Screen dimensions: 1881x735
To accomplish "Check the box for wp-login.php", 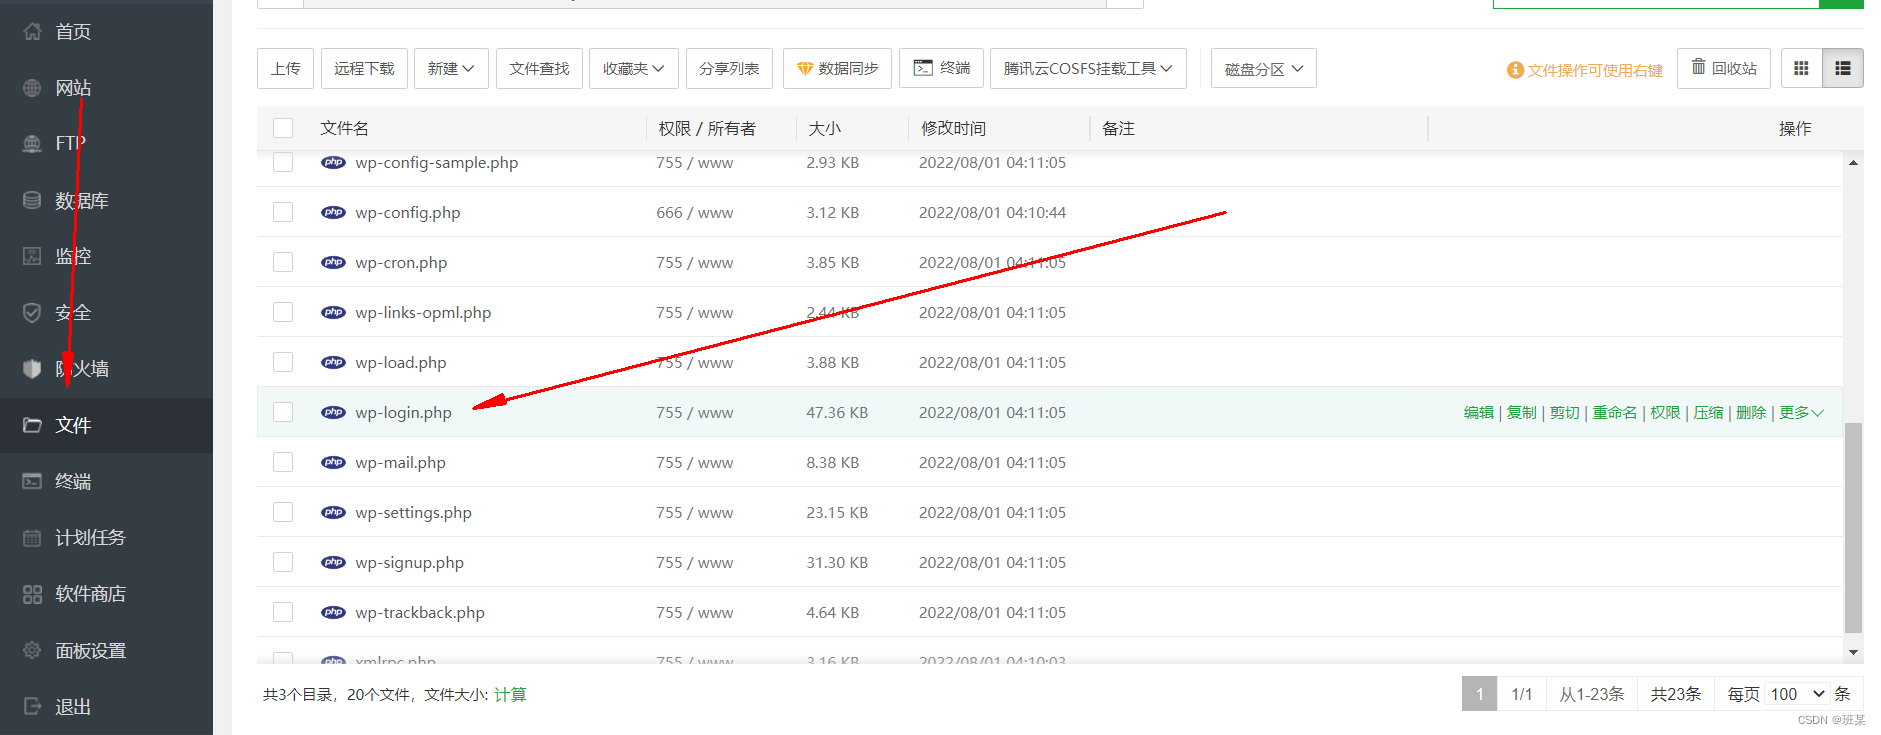I will 283,412.
